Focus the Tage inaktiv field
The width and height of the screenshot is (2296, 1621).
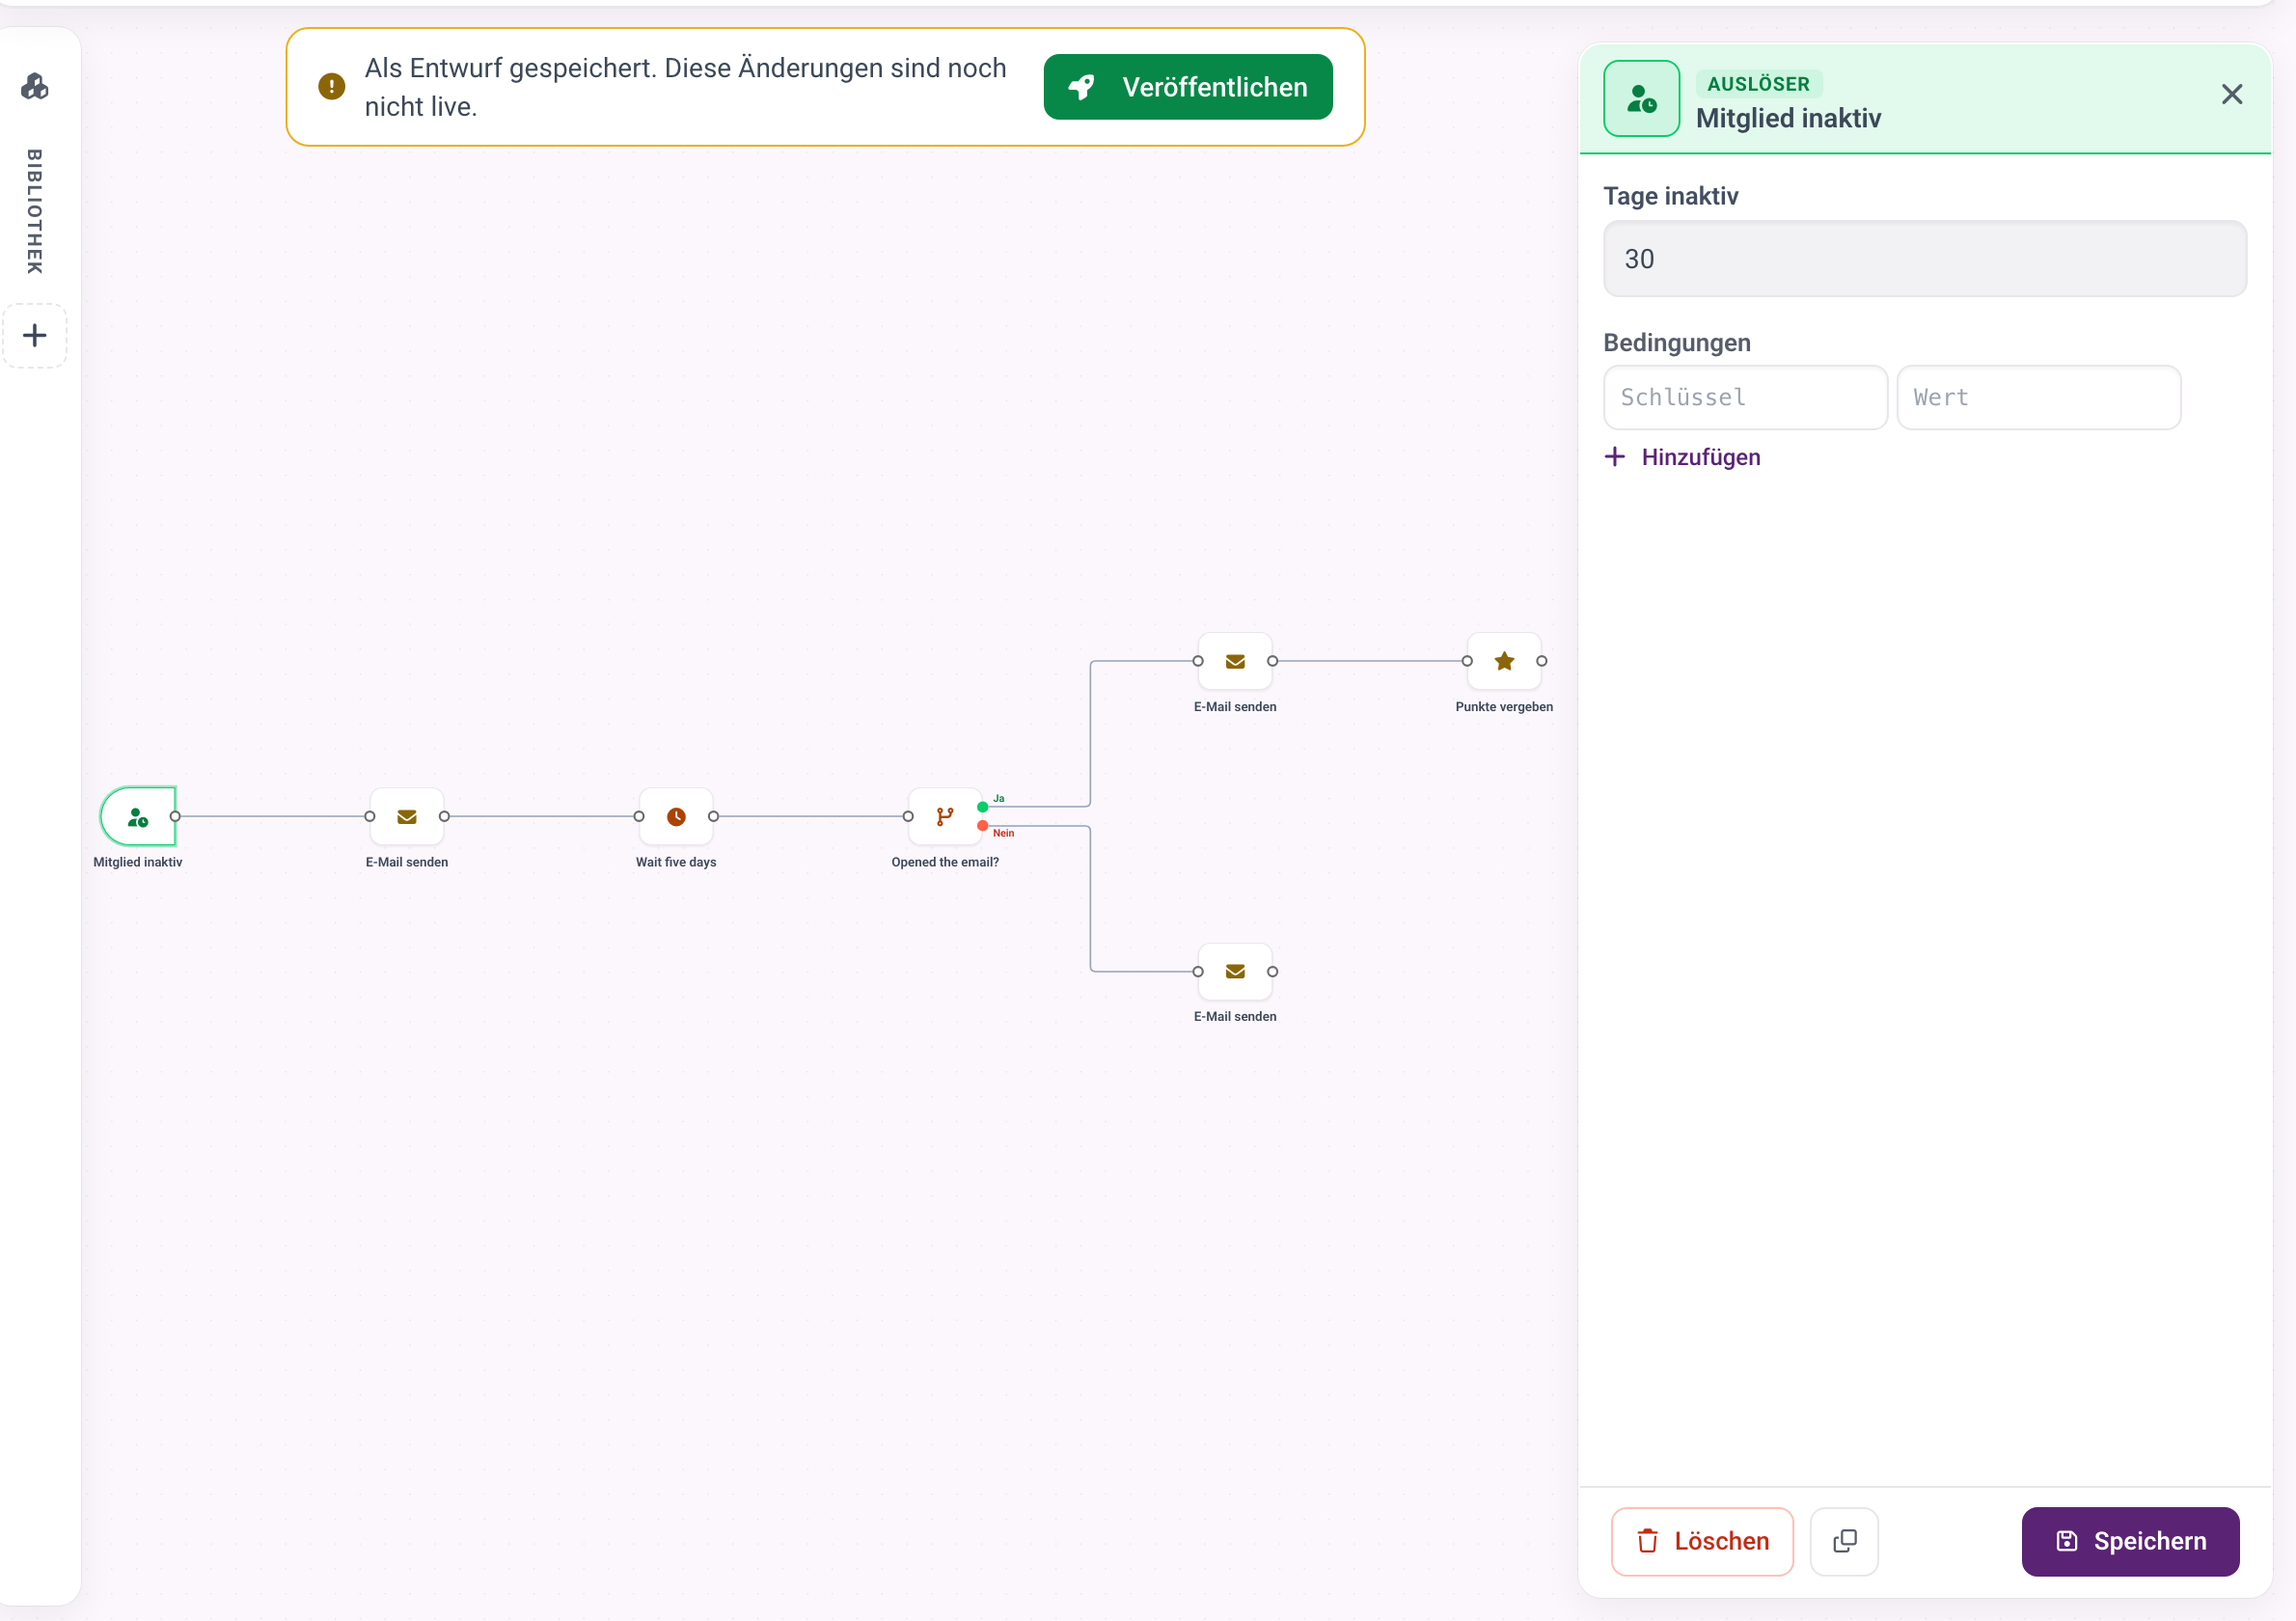pyautogui.click(x=1924, y=259)
